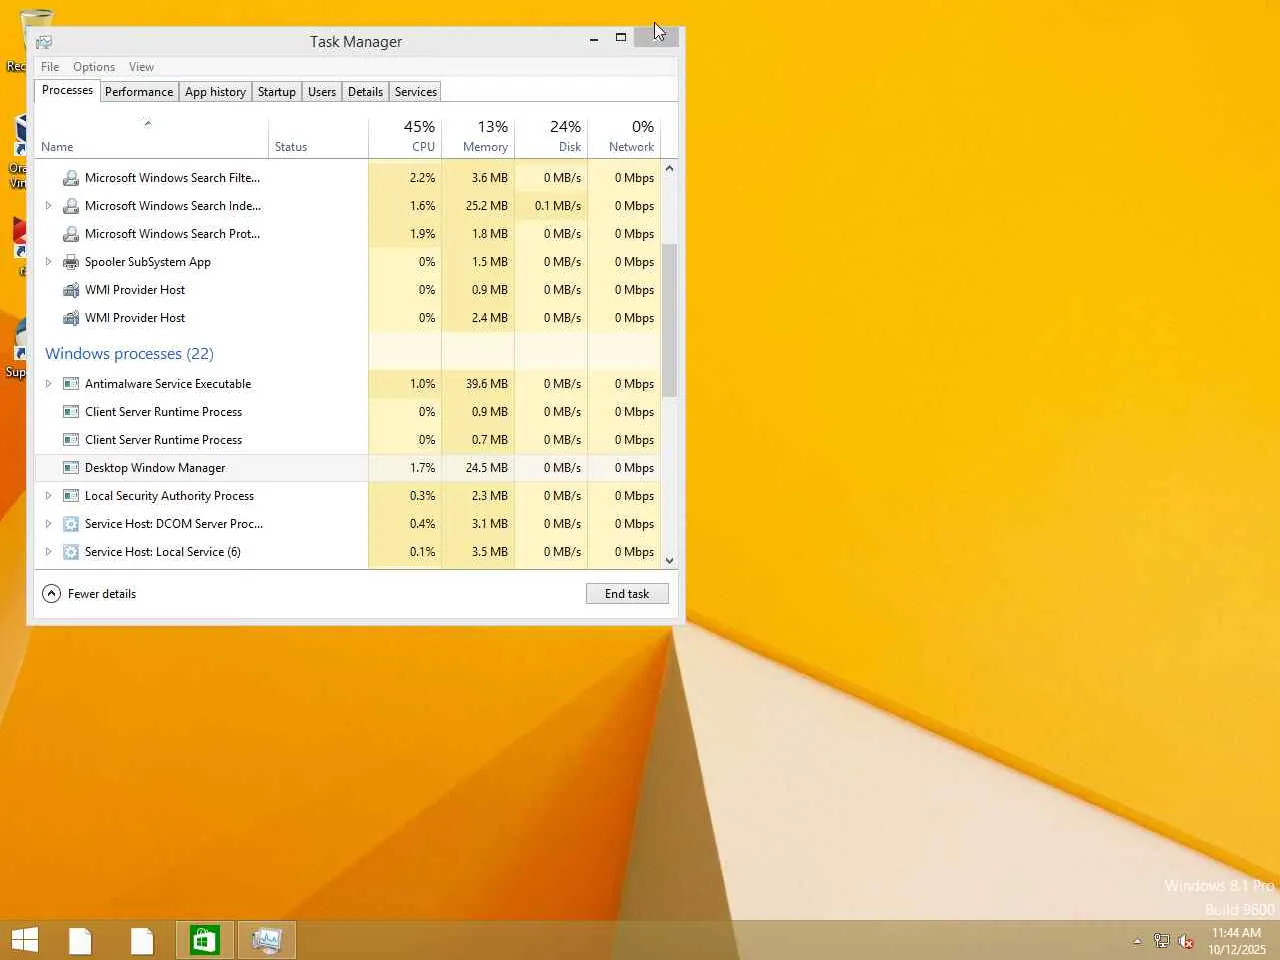Click the 2.2% CPU cell

click(x=405, y=178)
